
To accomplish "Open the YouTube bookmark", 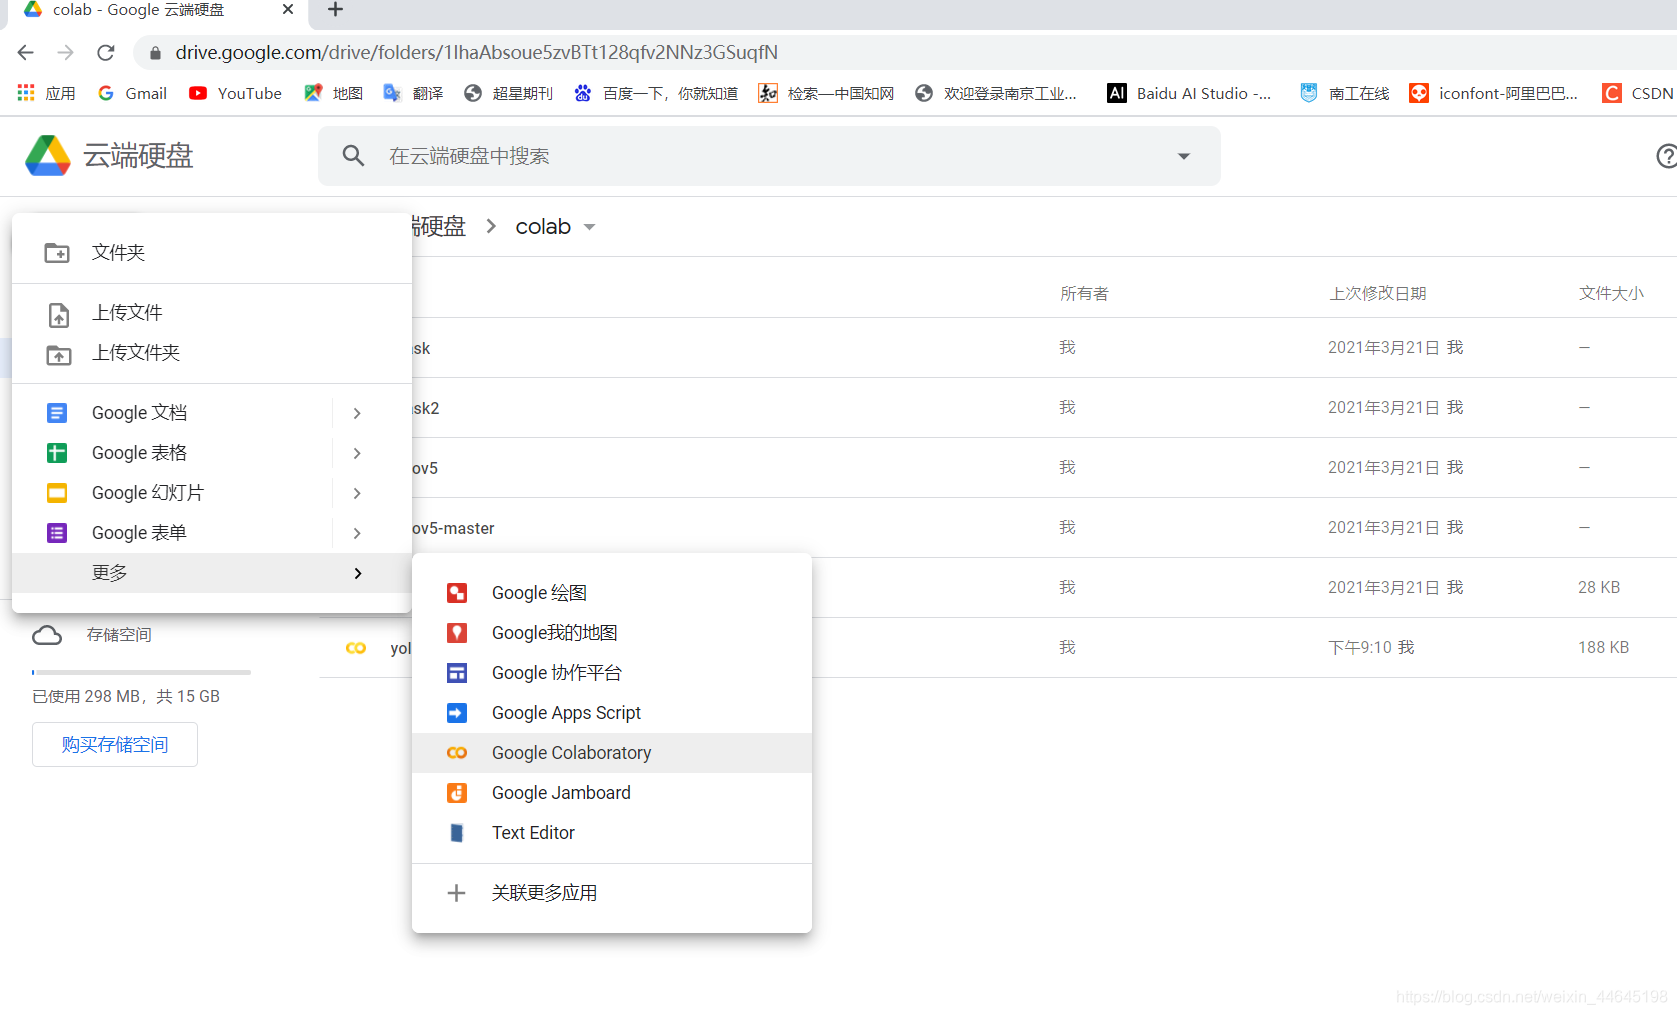I will click(236, 93).
